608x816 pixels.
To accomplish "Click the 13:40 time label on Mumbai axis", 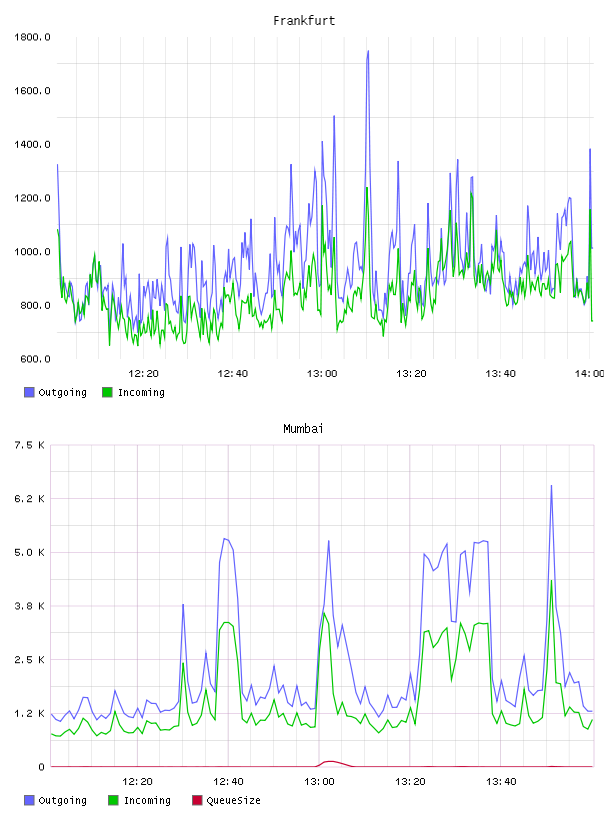I will click(x=501, y=781).
